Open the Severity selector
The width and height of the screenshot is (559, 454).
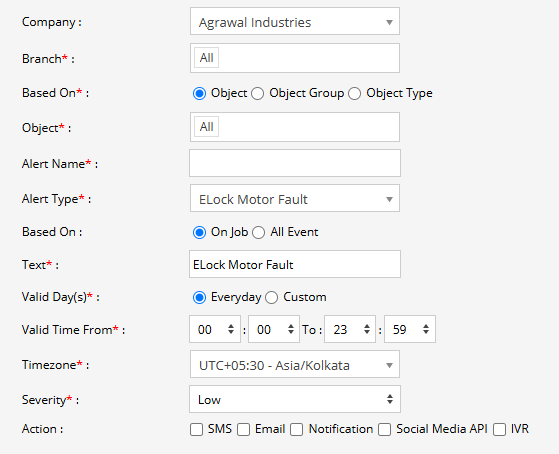294,399
